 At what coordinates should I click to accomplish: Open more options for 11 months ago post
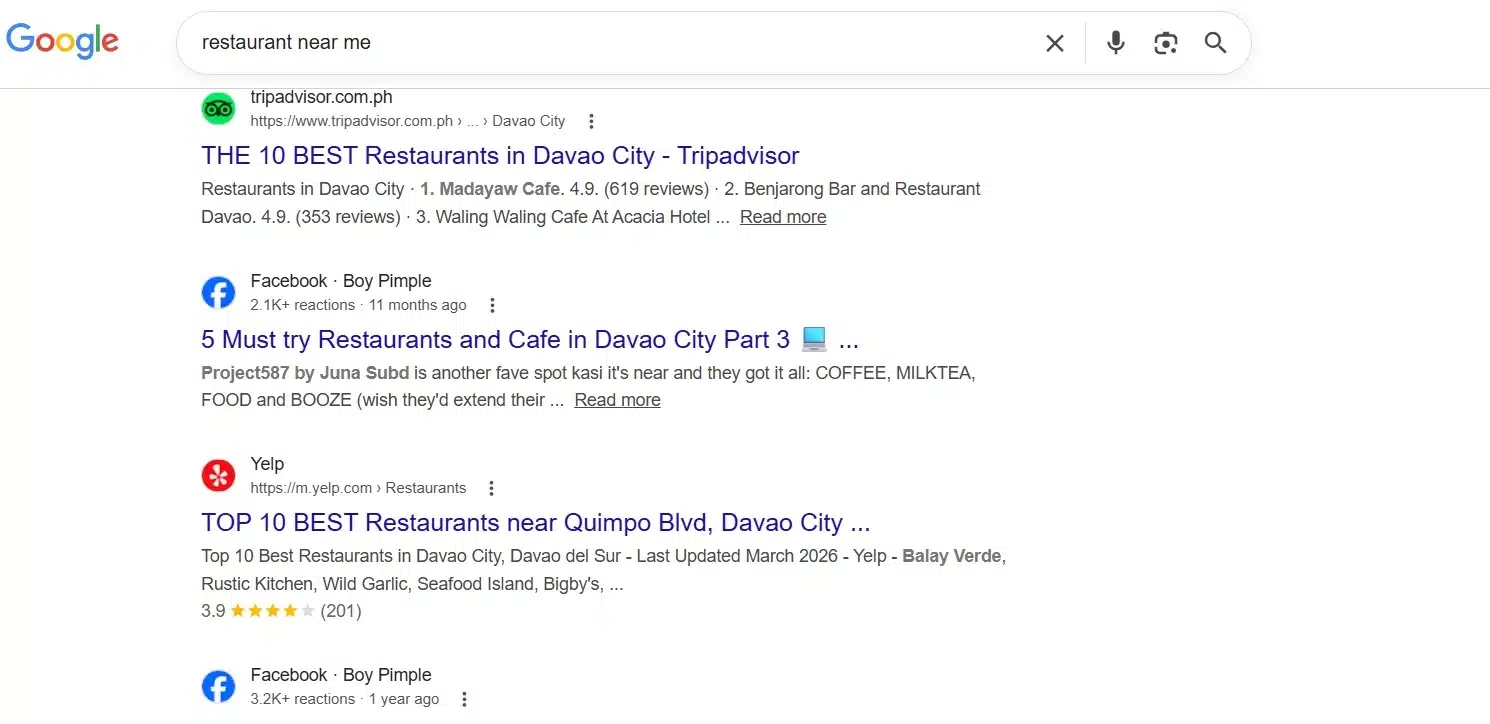(491, 305)
